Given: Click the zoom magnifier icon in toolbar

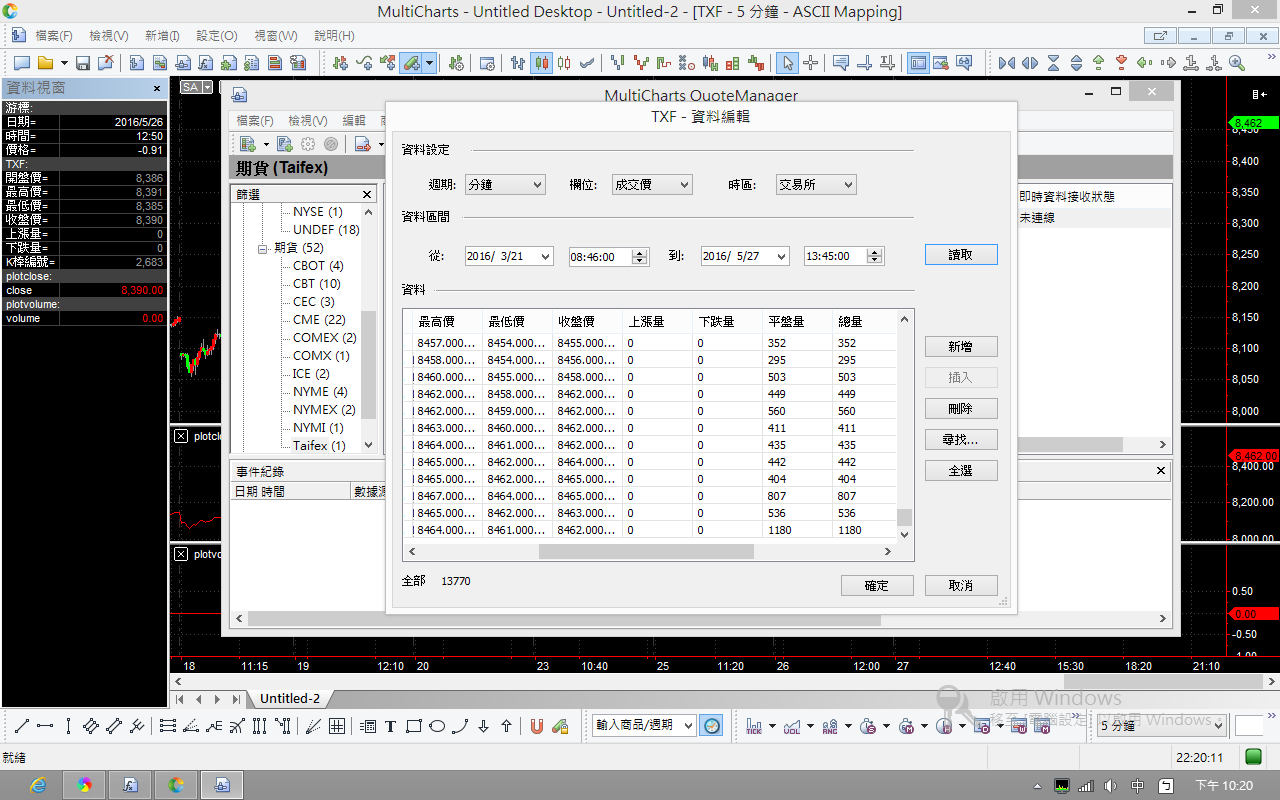Looking at the screenshot, I should 1237,63.
